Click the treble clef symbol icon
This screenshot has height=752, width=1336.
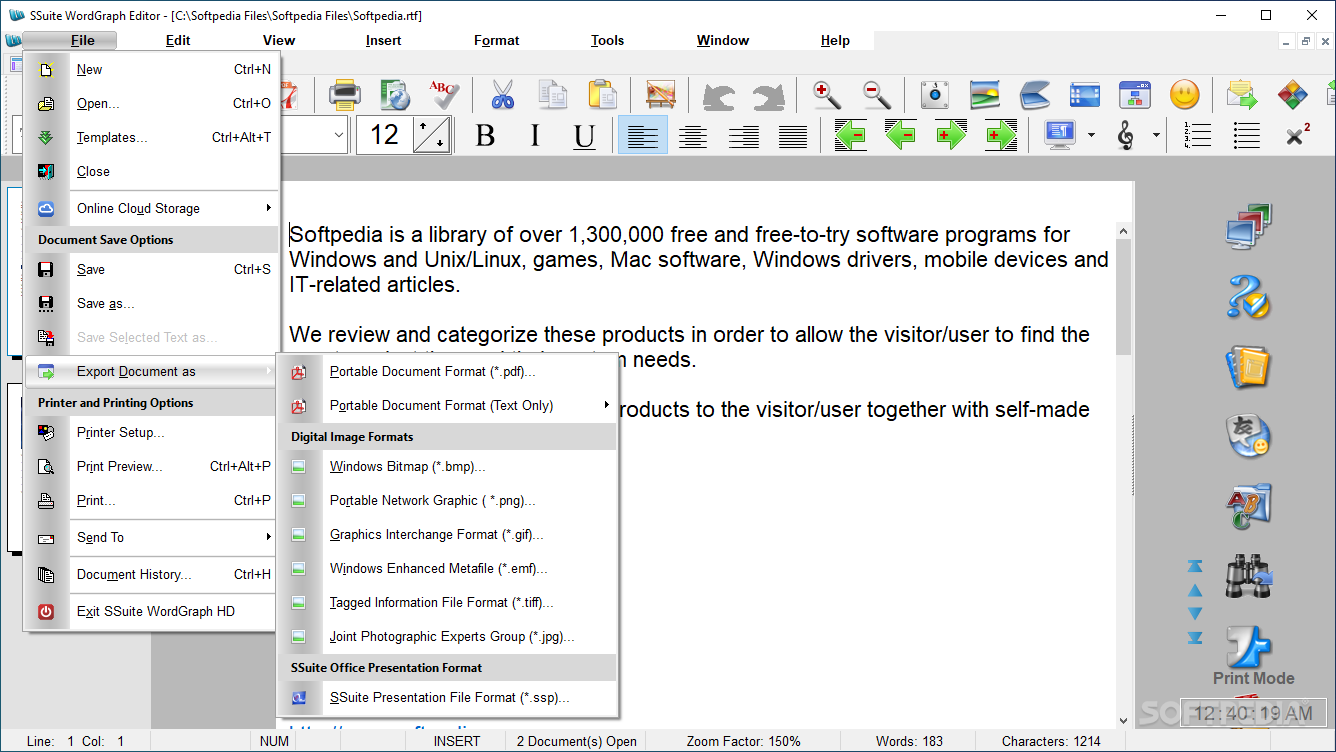(1126, 135)
